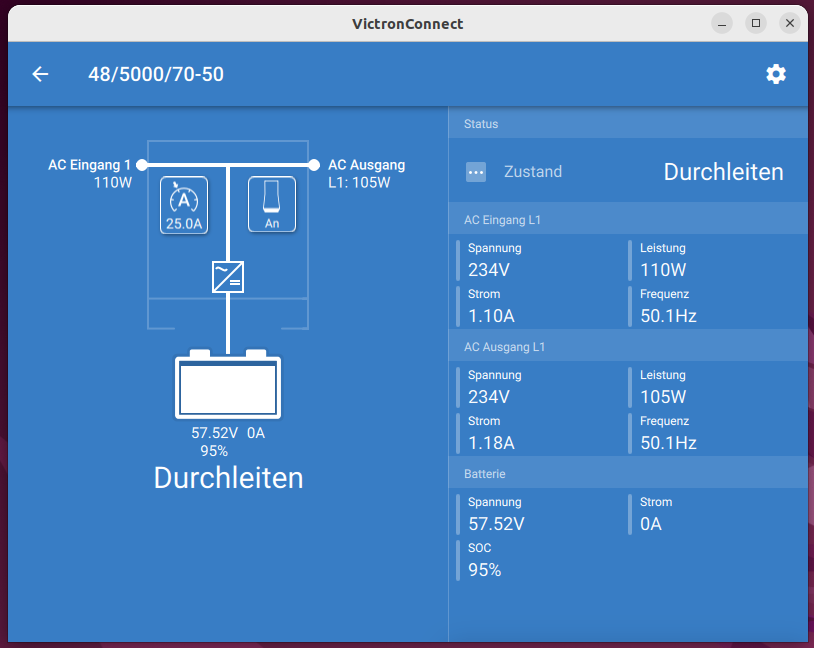Screen dimensions: 814x648
Task: Click the SOC label
Action: pyautogui.click(x=480, y=548)
